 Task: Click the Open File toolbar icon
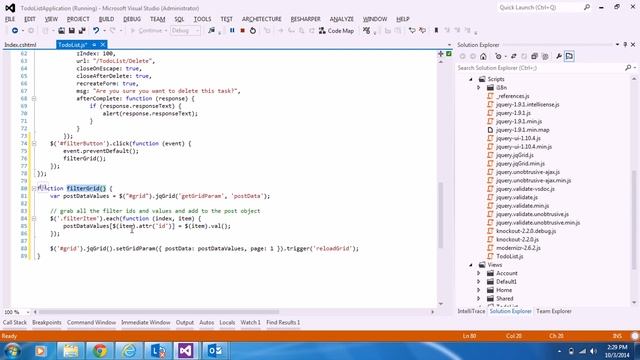tap(61, 31)
